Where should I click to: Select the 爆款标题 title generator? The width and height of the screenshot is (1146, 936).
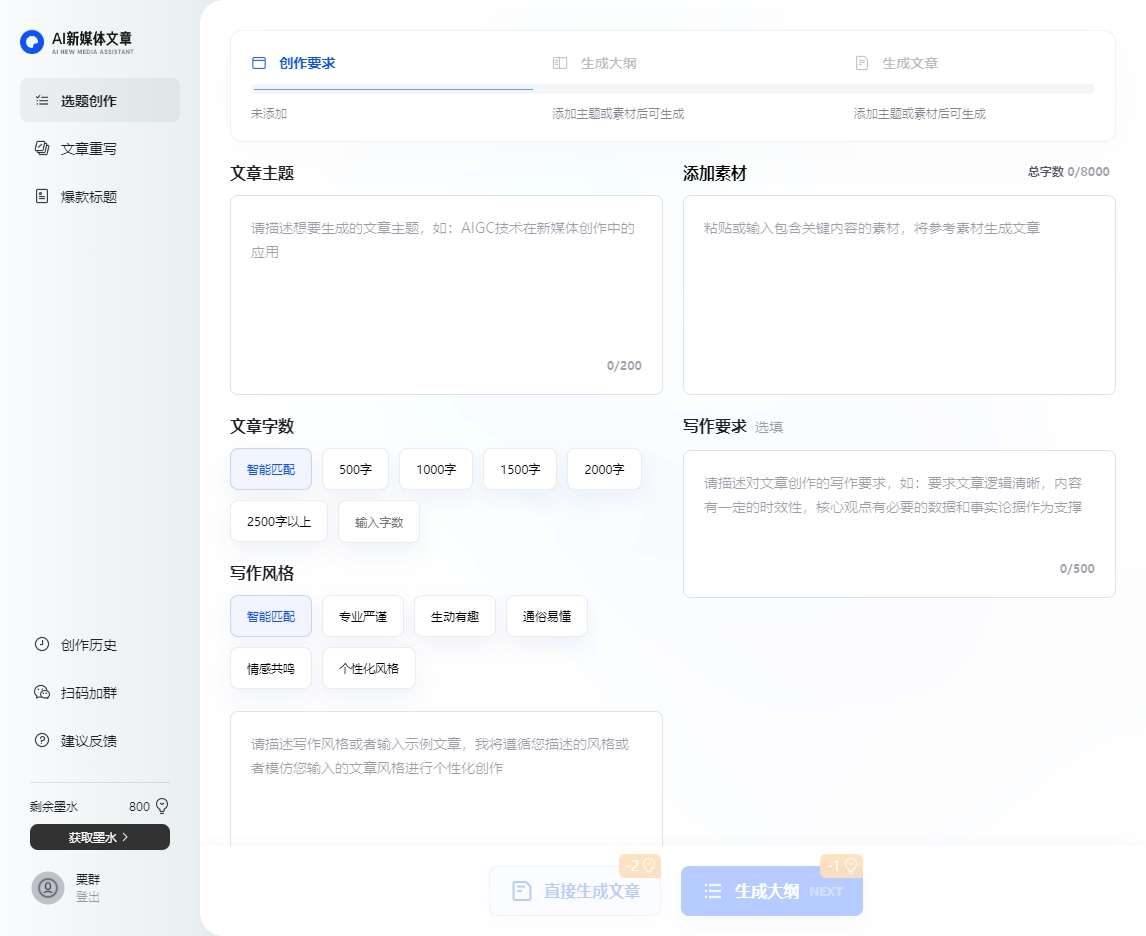89,196
